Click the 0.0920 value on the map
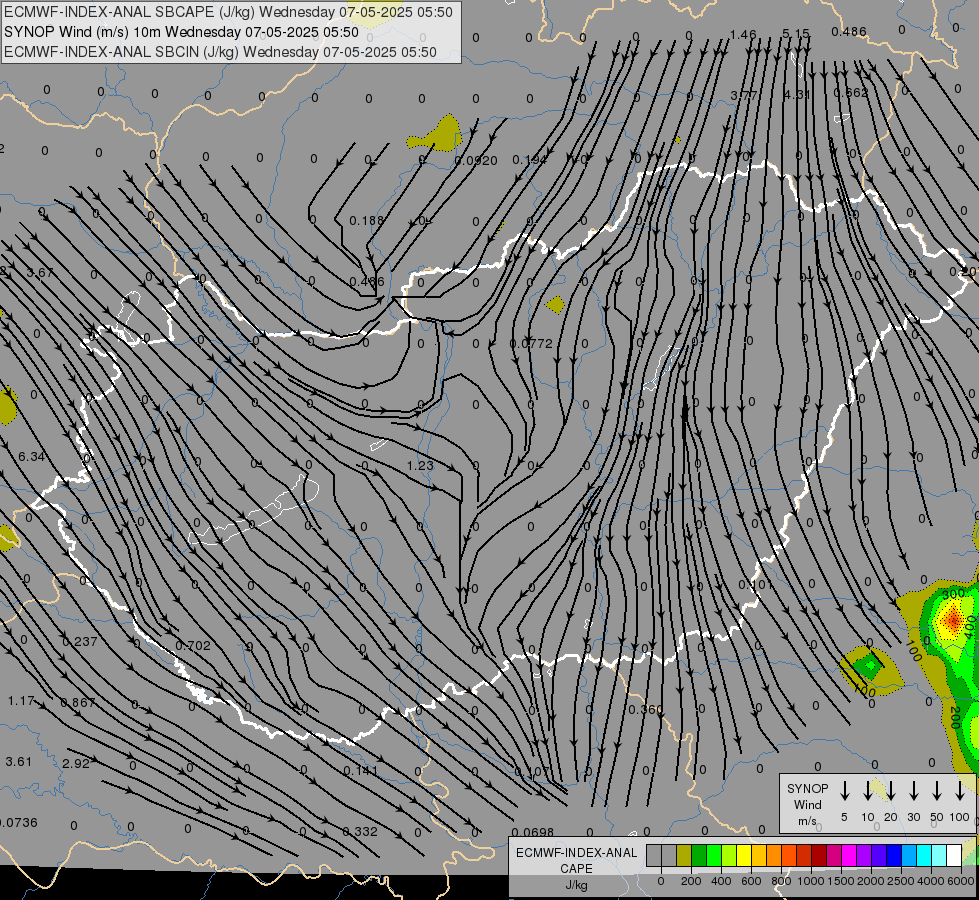This screenshot has height=900, width=979. [476, 161]
